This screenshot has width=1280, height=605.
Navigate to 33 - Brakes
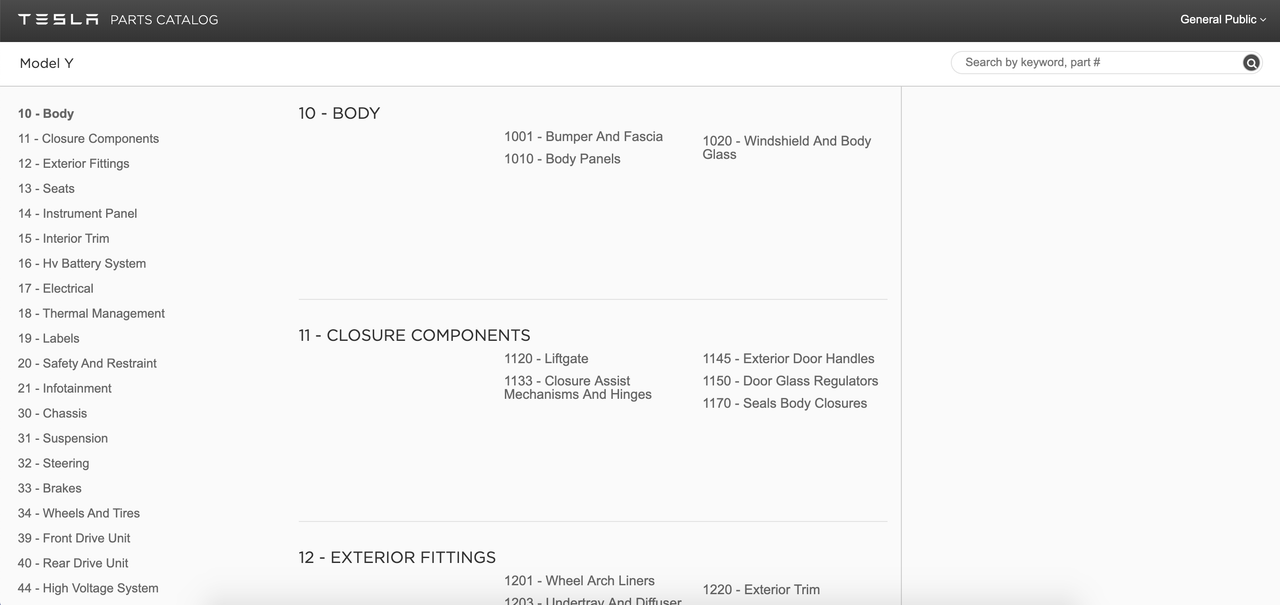click(50, 489)
